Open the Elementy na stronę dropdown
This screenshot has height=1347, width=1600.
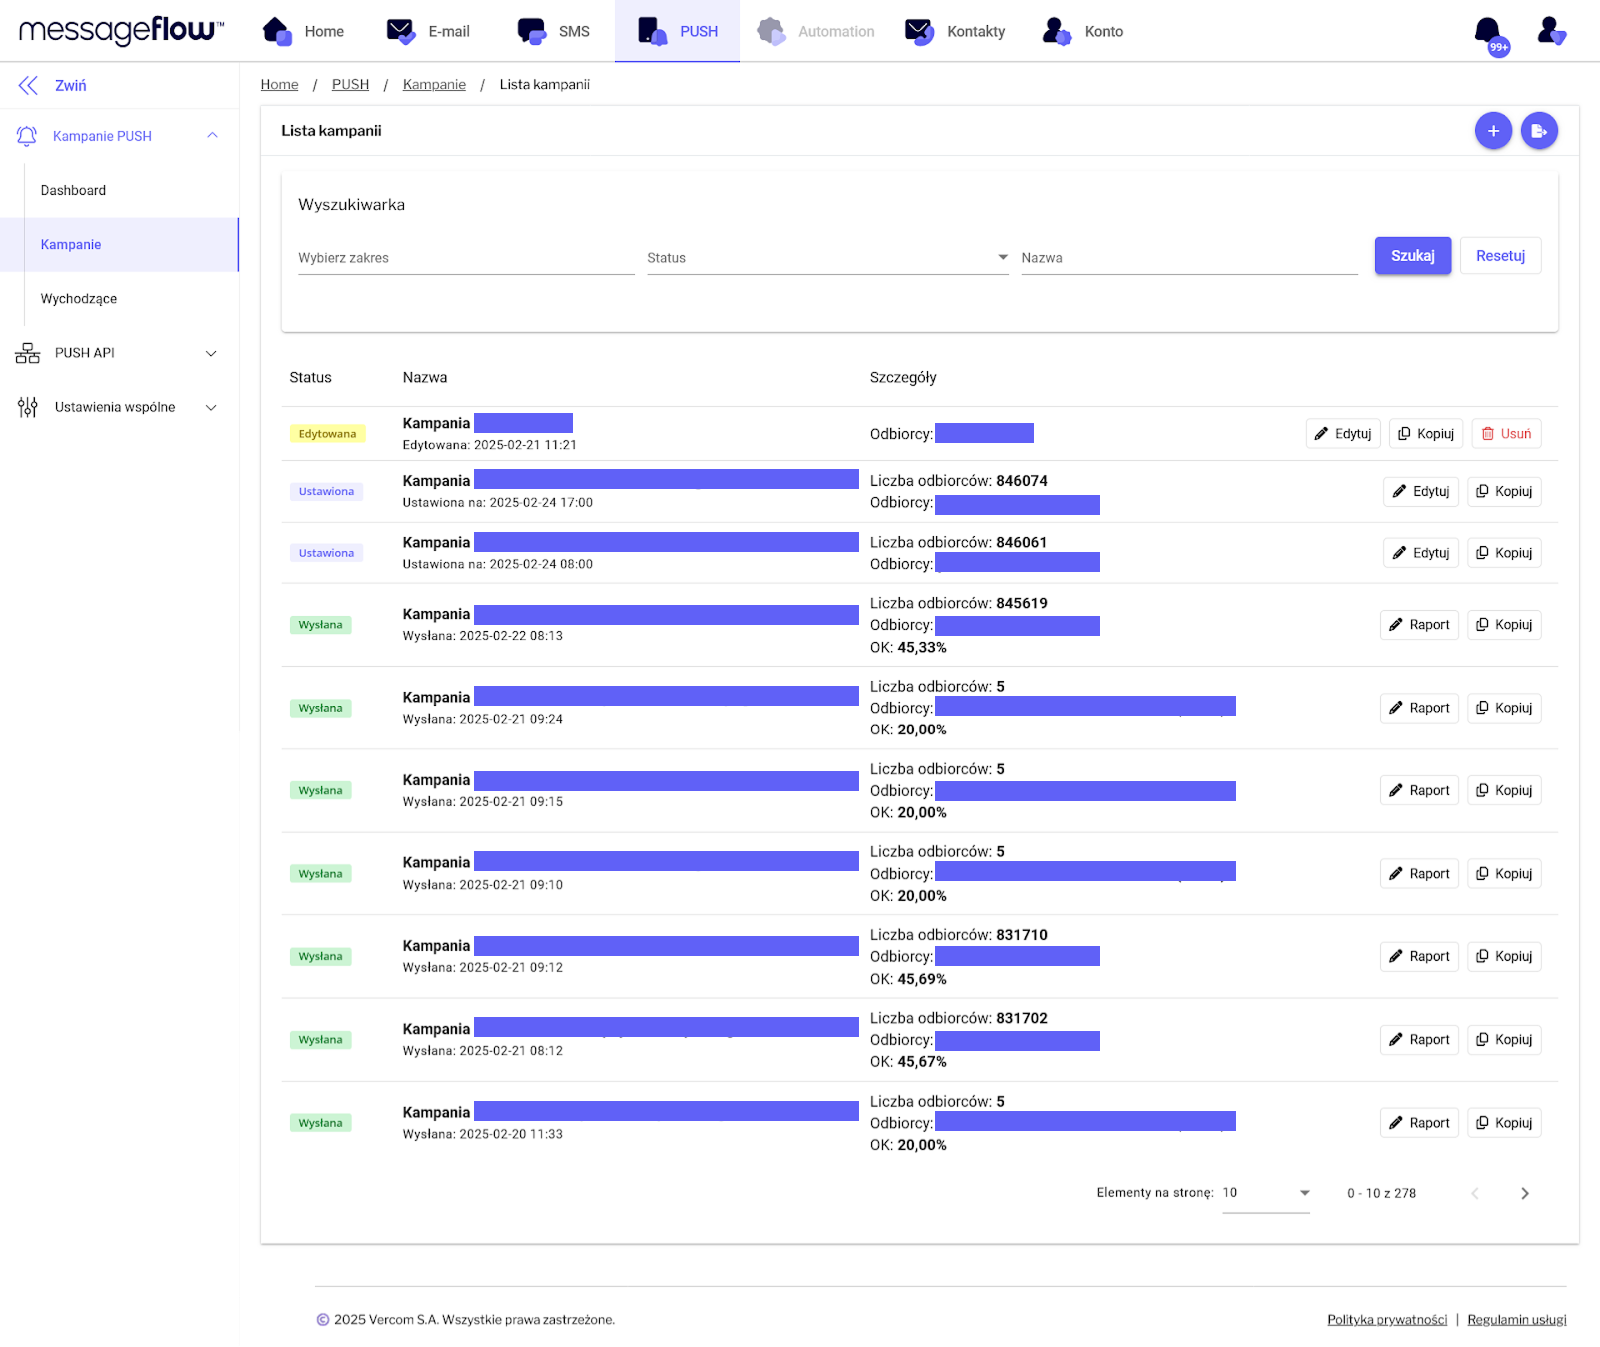pos(1265,1193)
